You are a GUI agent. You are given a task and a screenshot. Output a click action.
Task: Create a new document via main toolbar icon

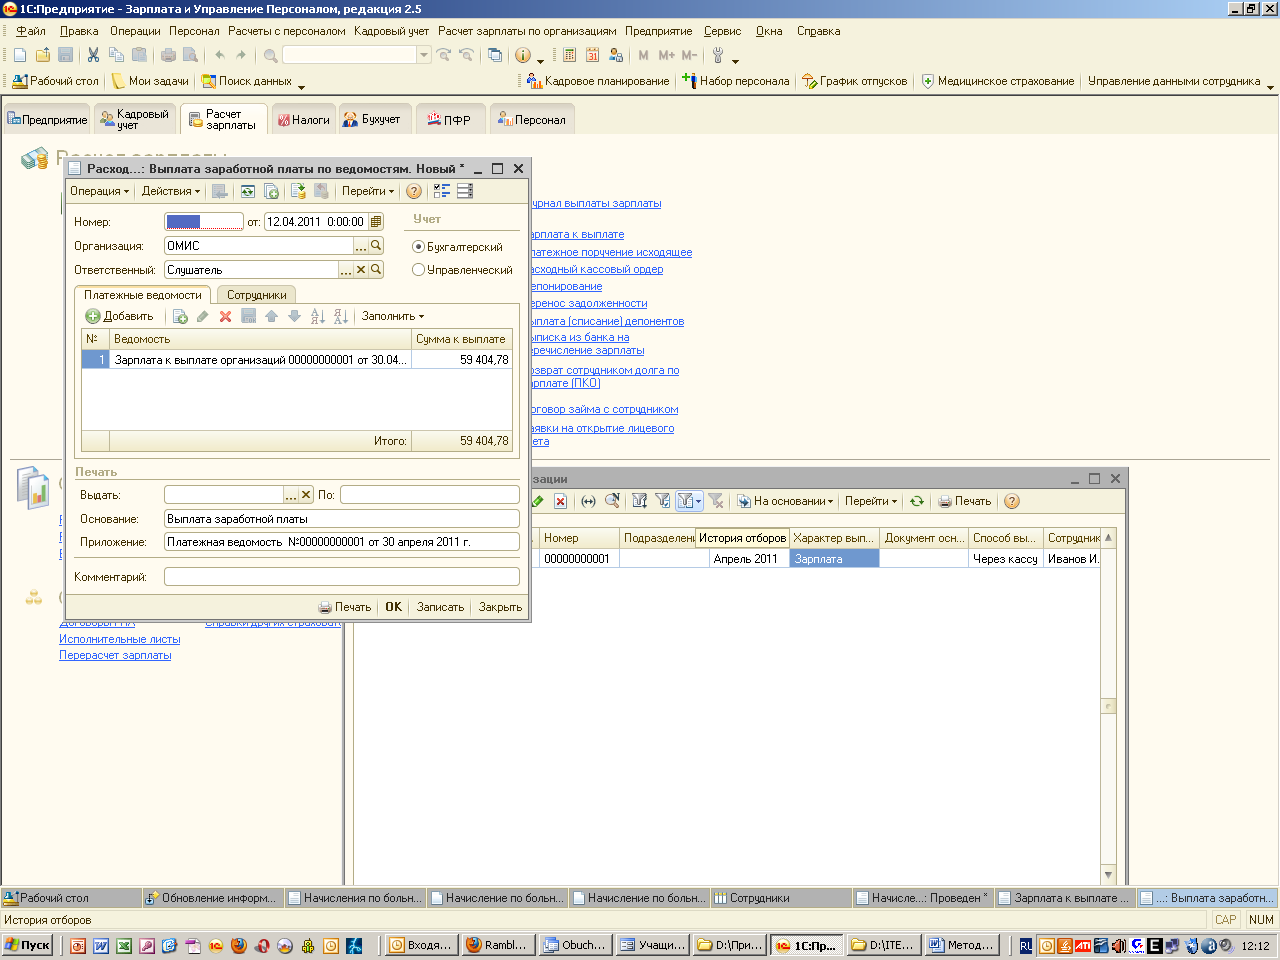click(x=19, y=55)
